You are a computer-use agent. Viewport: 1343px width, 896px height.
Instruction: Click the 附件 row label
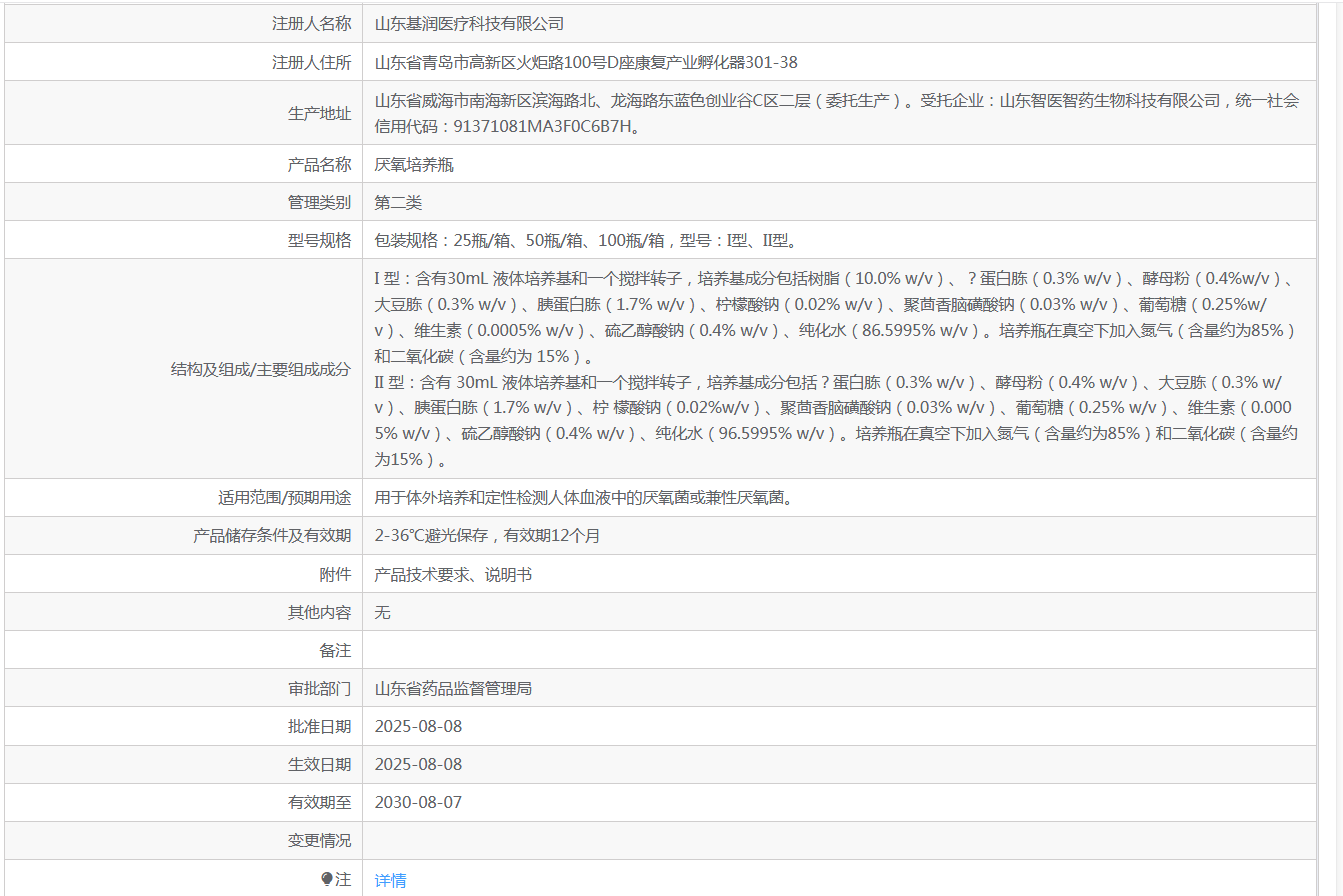click(x=336, y=574)
